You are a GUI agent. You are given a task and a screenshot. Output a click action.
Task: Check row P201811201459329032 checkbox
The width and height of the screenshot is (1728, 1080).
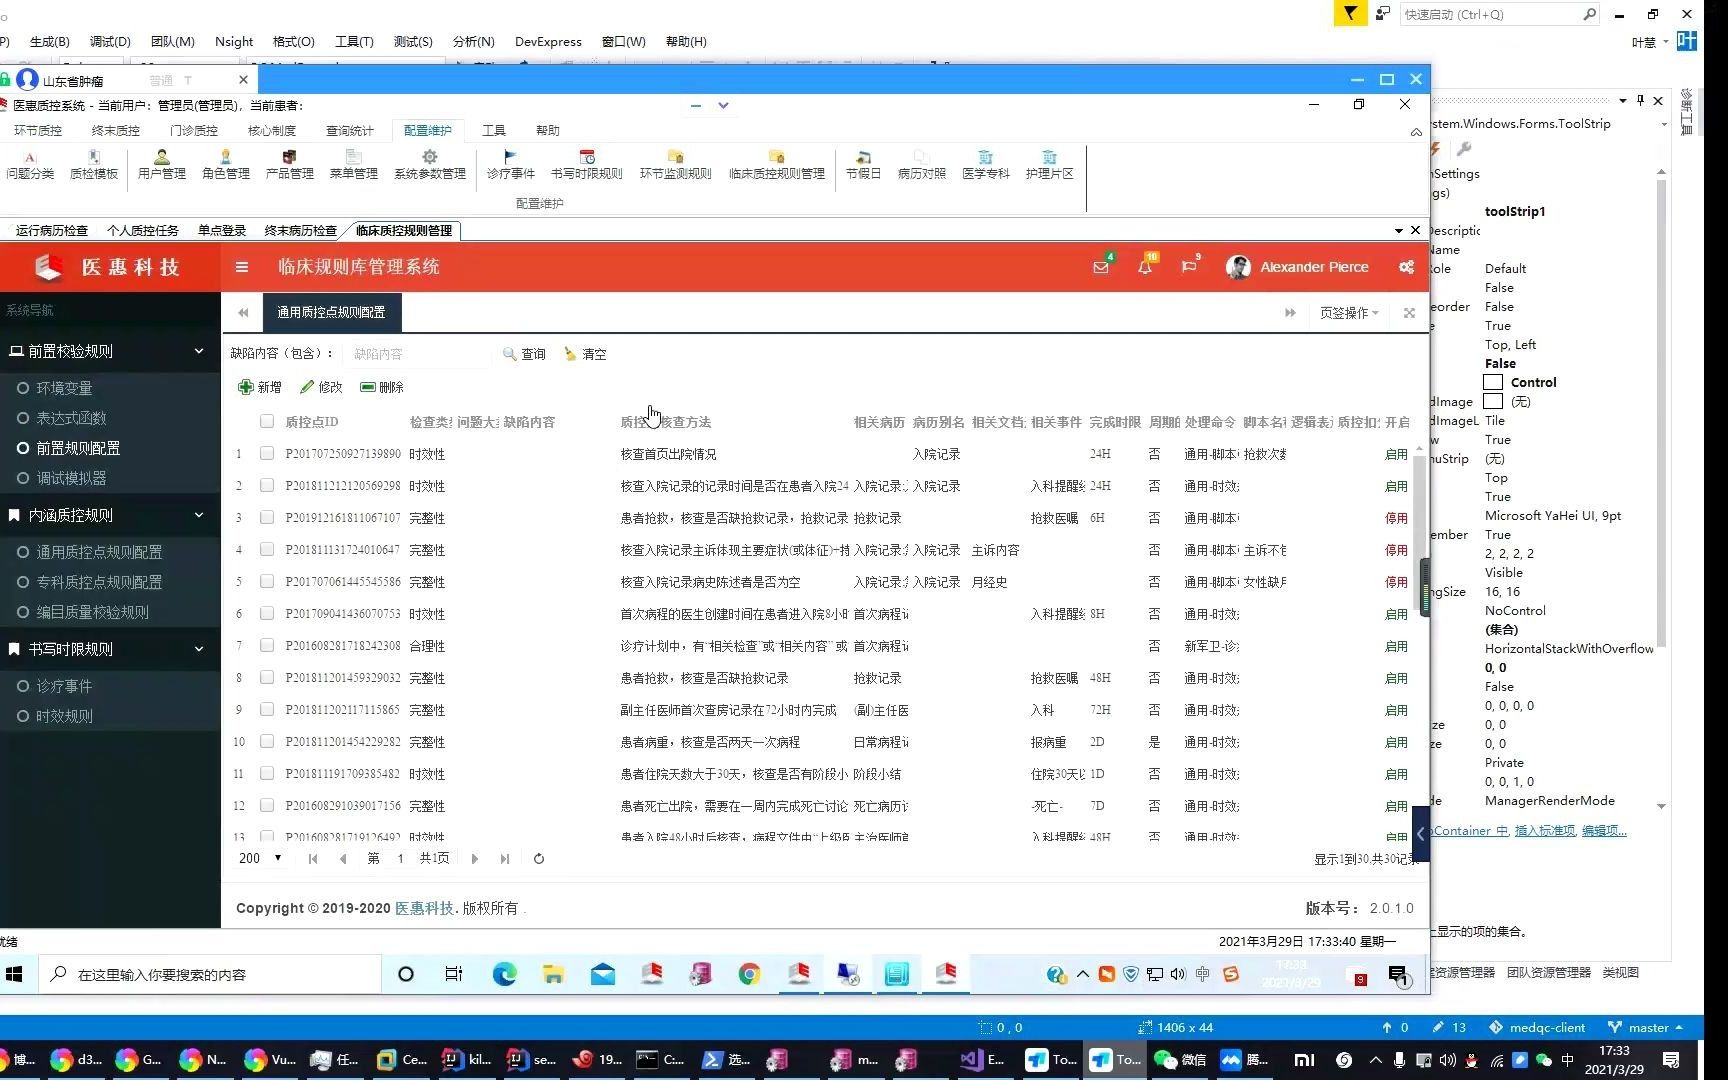pos(267,678)
